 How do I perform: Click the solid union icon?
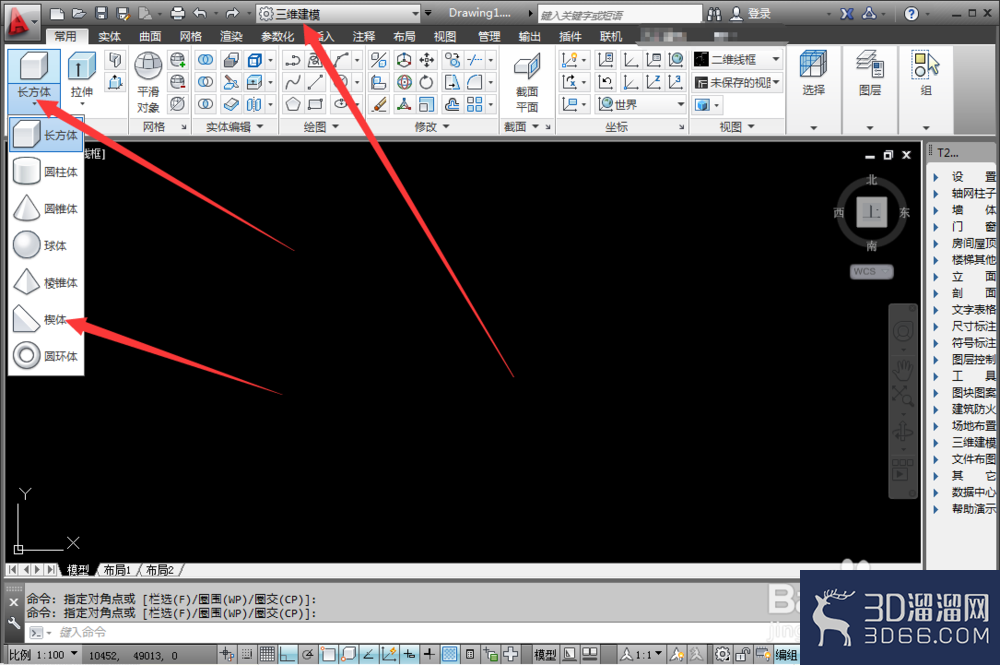205,60
